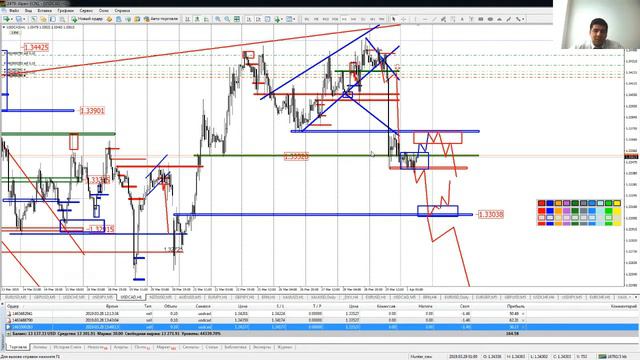This screenshot has height=360, width=640.
Task: Click the tile windows icon
Action: pyautogui.click(x=236, y=19)
